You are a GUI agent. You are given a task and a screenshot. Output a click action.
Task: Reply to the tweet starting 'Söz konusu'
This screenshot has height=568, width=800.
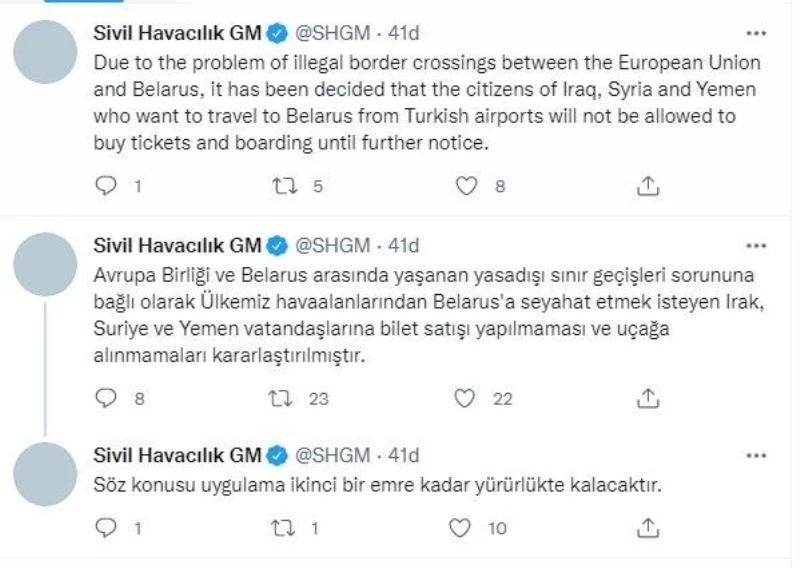(104, 526)
